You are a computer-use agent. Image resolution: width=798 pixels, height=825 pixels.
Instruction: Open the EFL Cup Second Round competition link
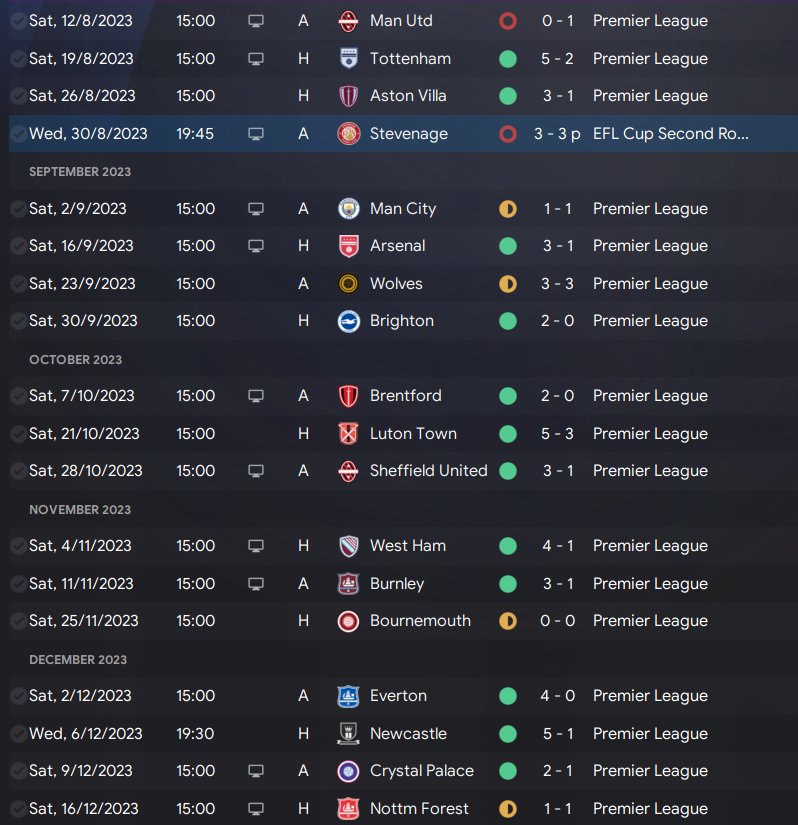point(670,134)
